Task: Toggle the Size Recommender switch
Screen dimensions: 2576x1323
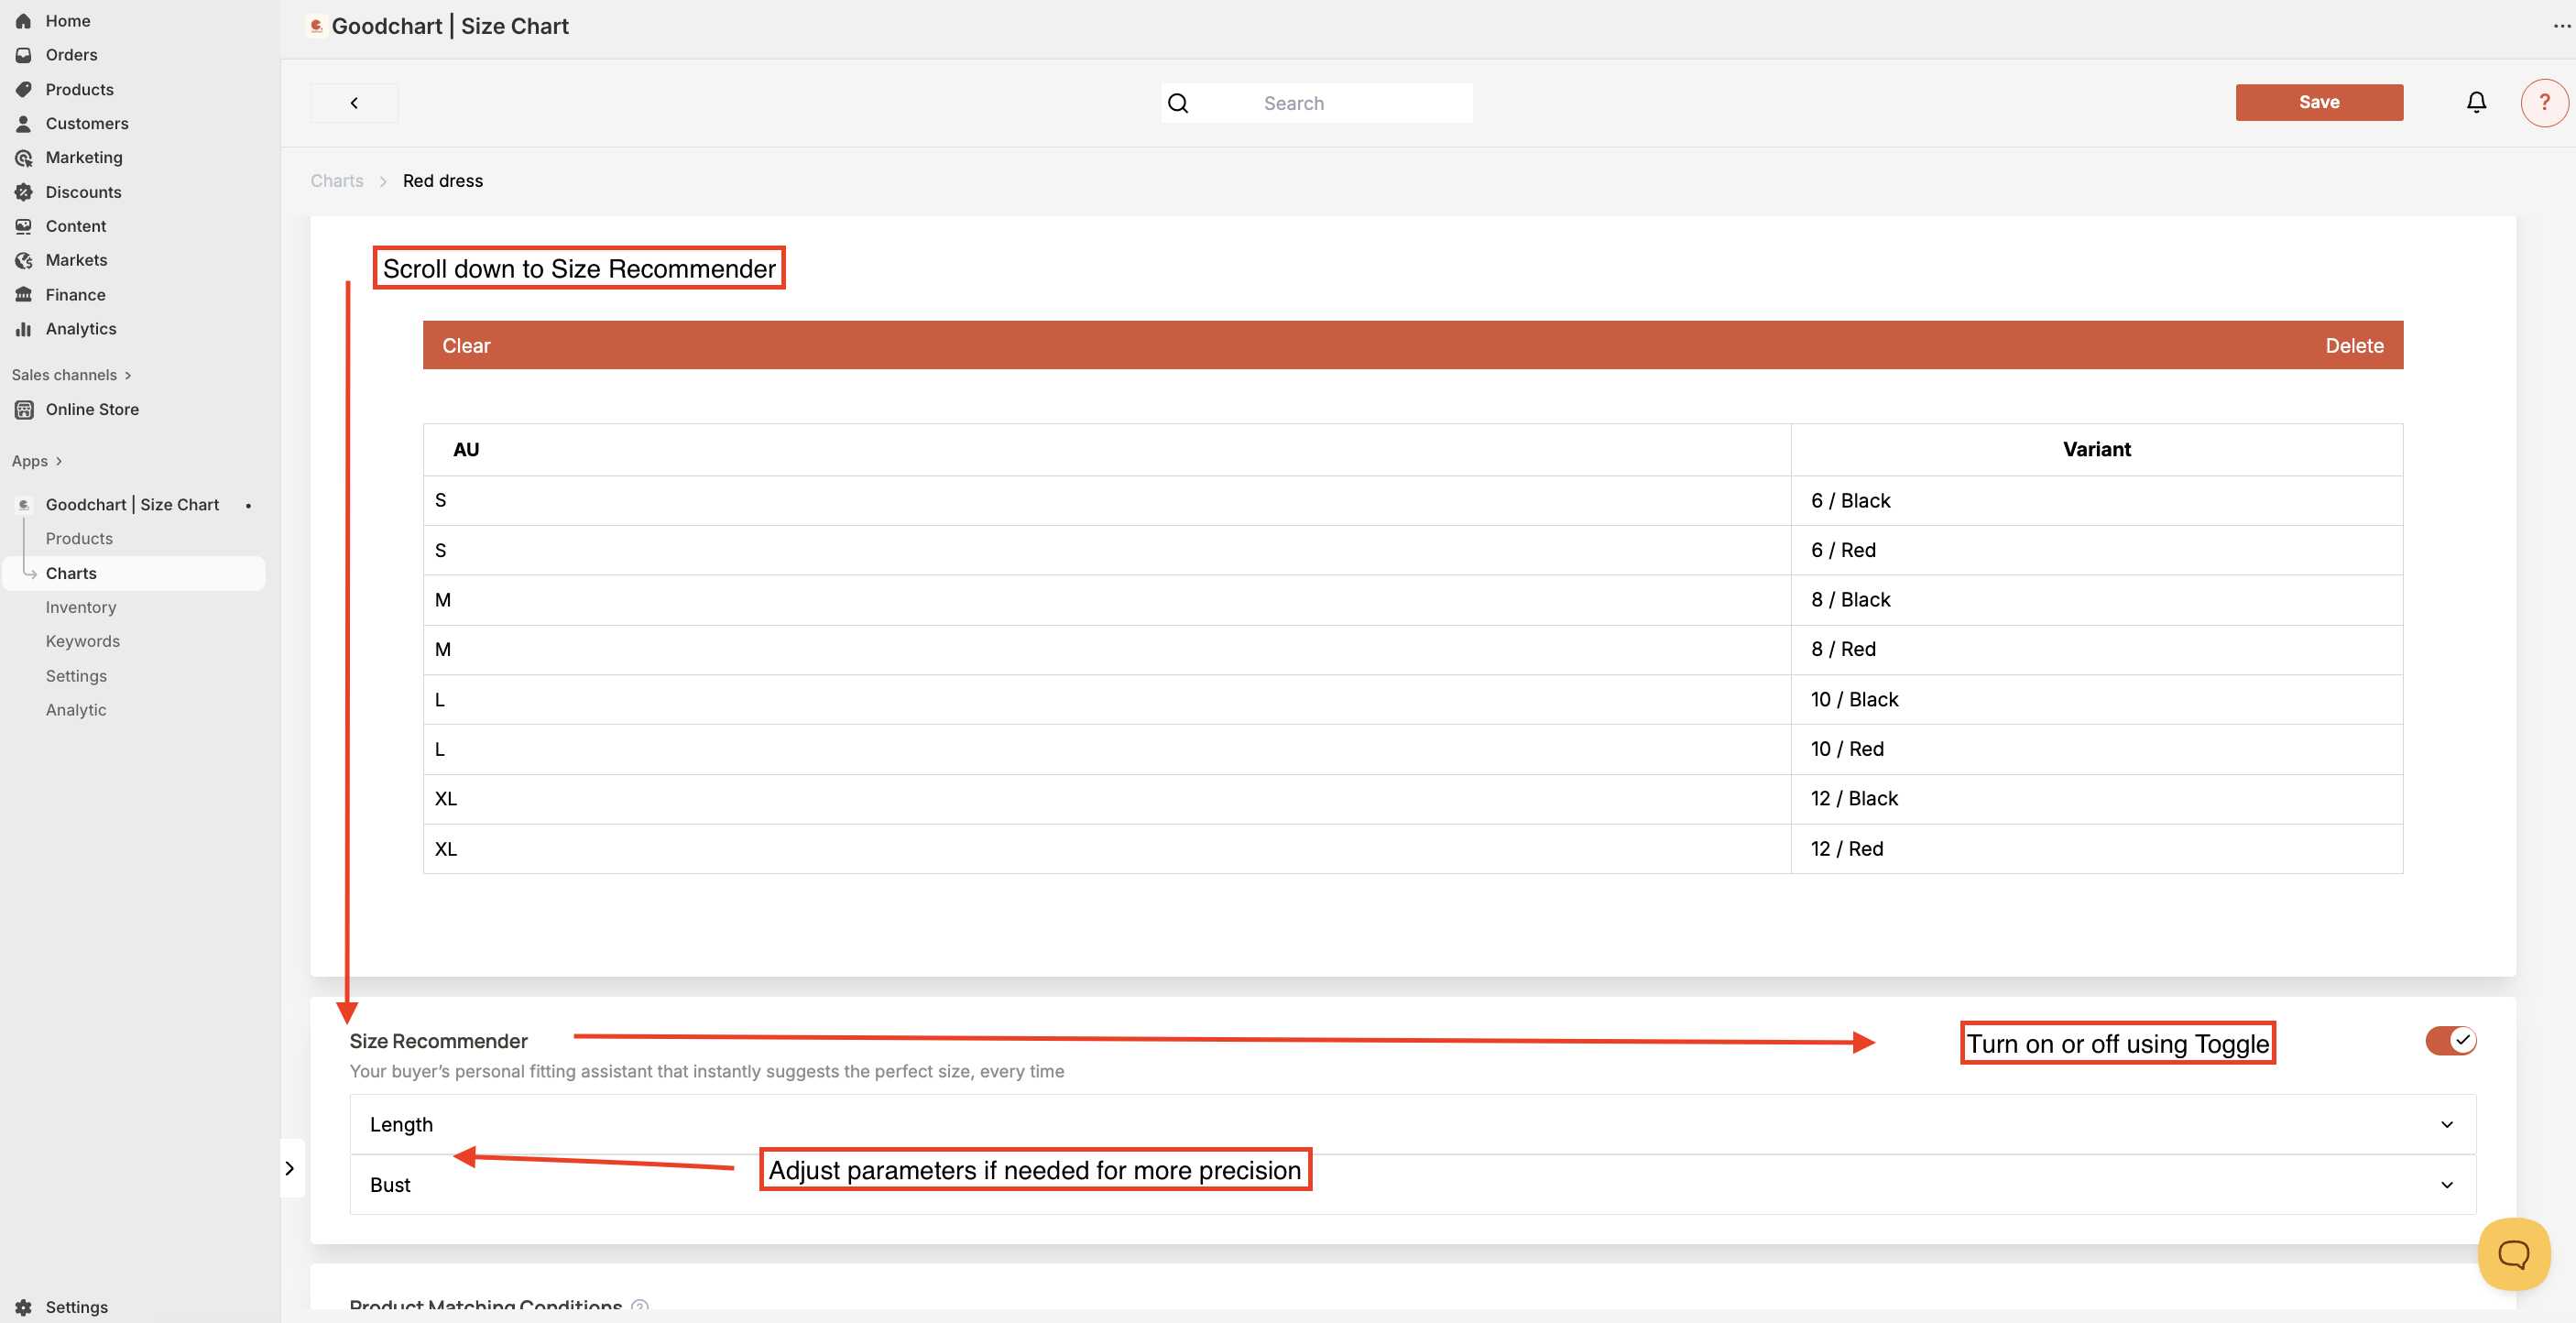Action: pyautogui.click(x=2450, y=1040)
